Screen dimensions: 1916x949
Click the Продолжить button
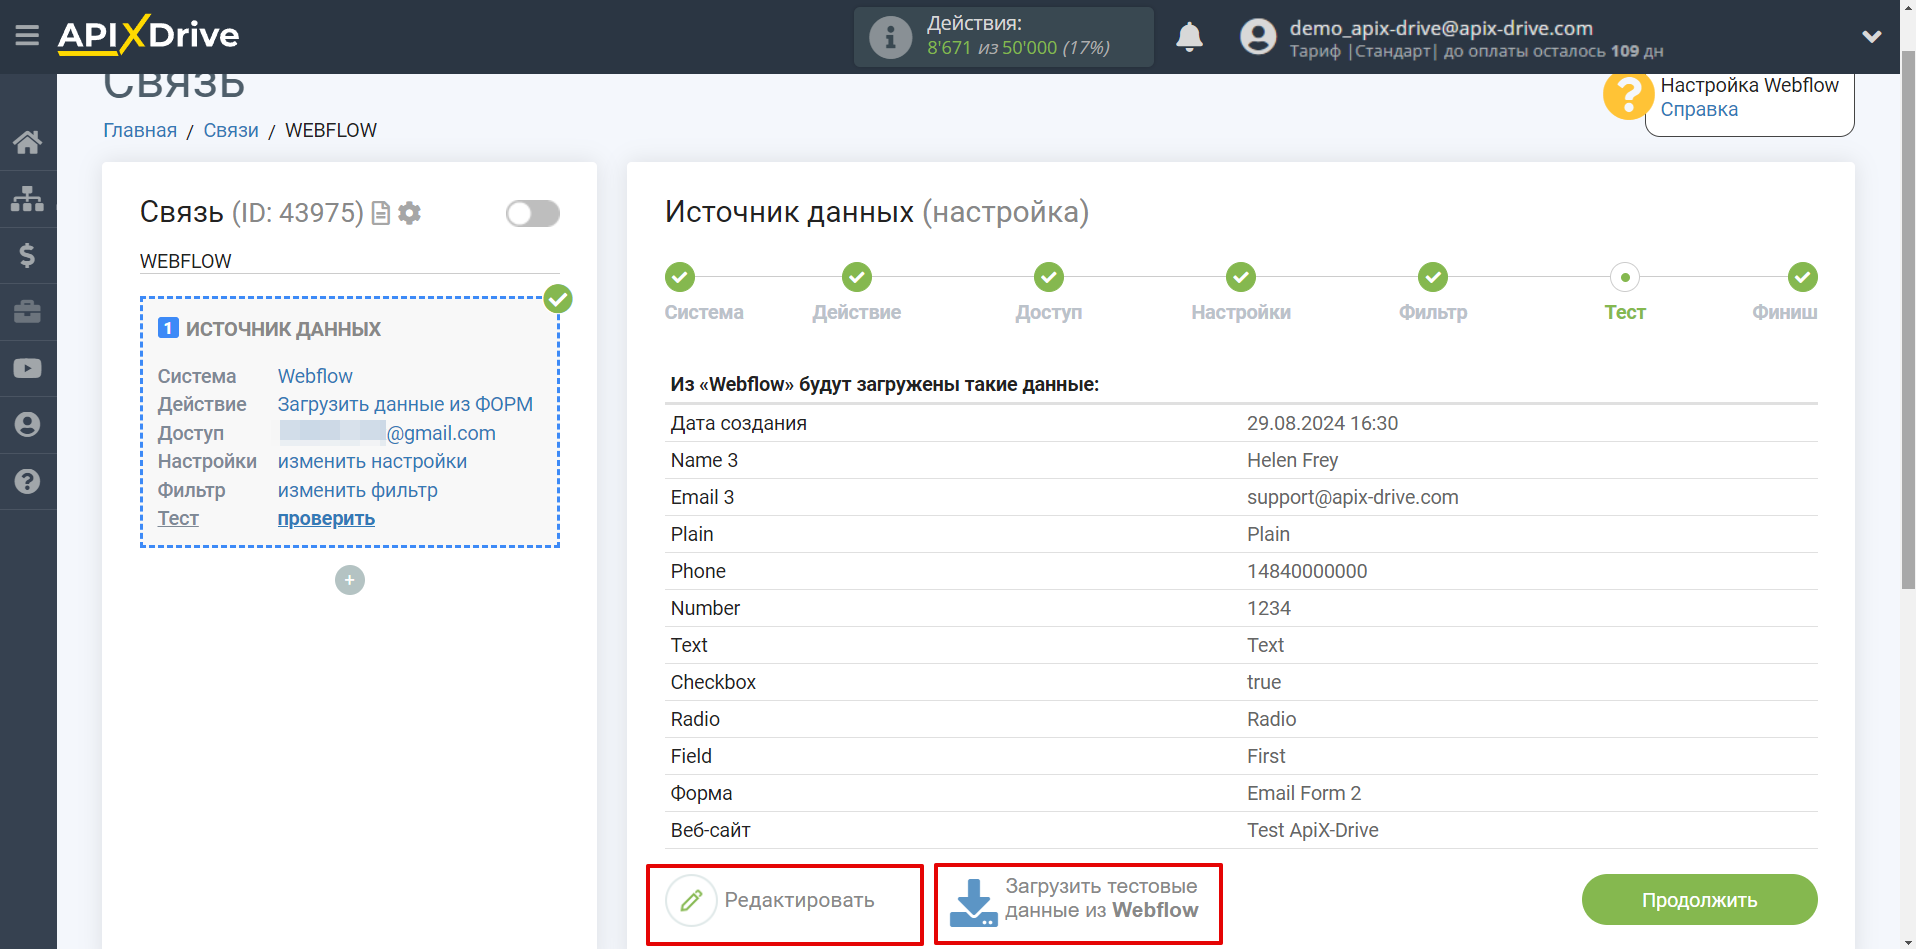coord(1699,900)
